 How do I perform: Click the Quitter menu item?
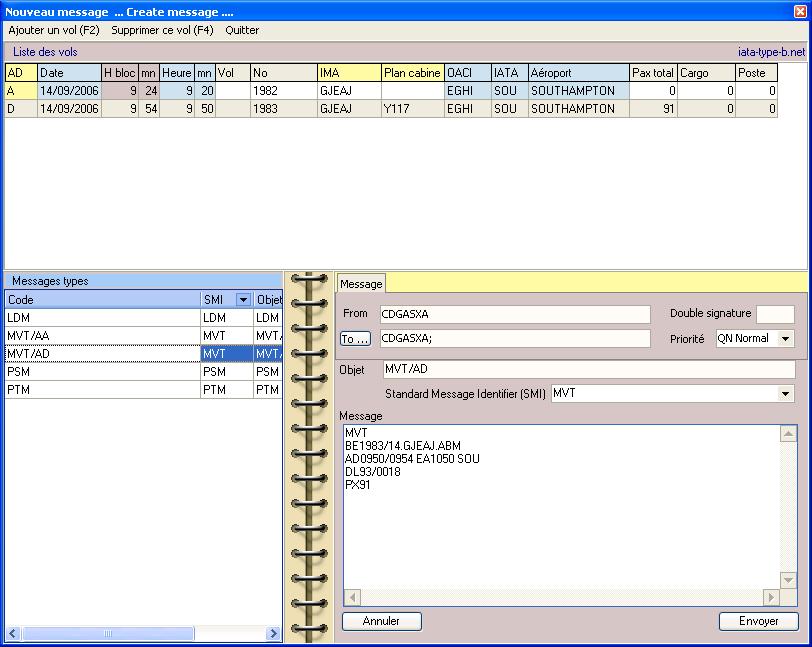tap(242, 30)
